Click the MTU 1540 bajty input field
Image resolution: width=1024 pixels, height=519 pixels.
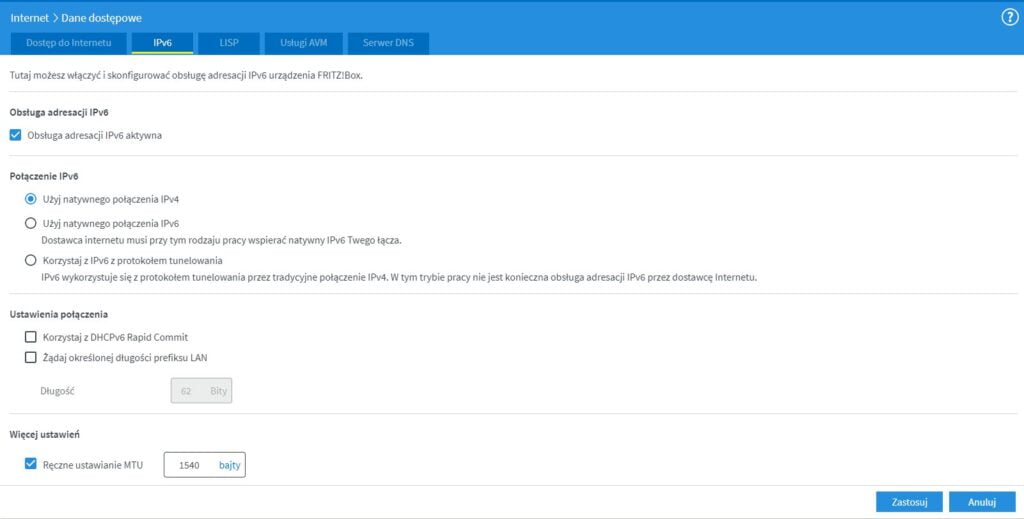[204, 465]
